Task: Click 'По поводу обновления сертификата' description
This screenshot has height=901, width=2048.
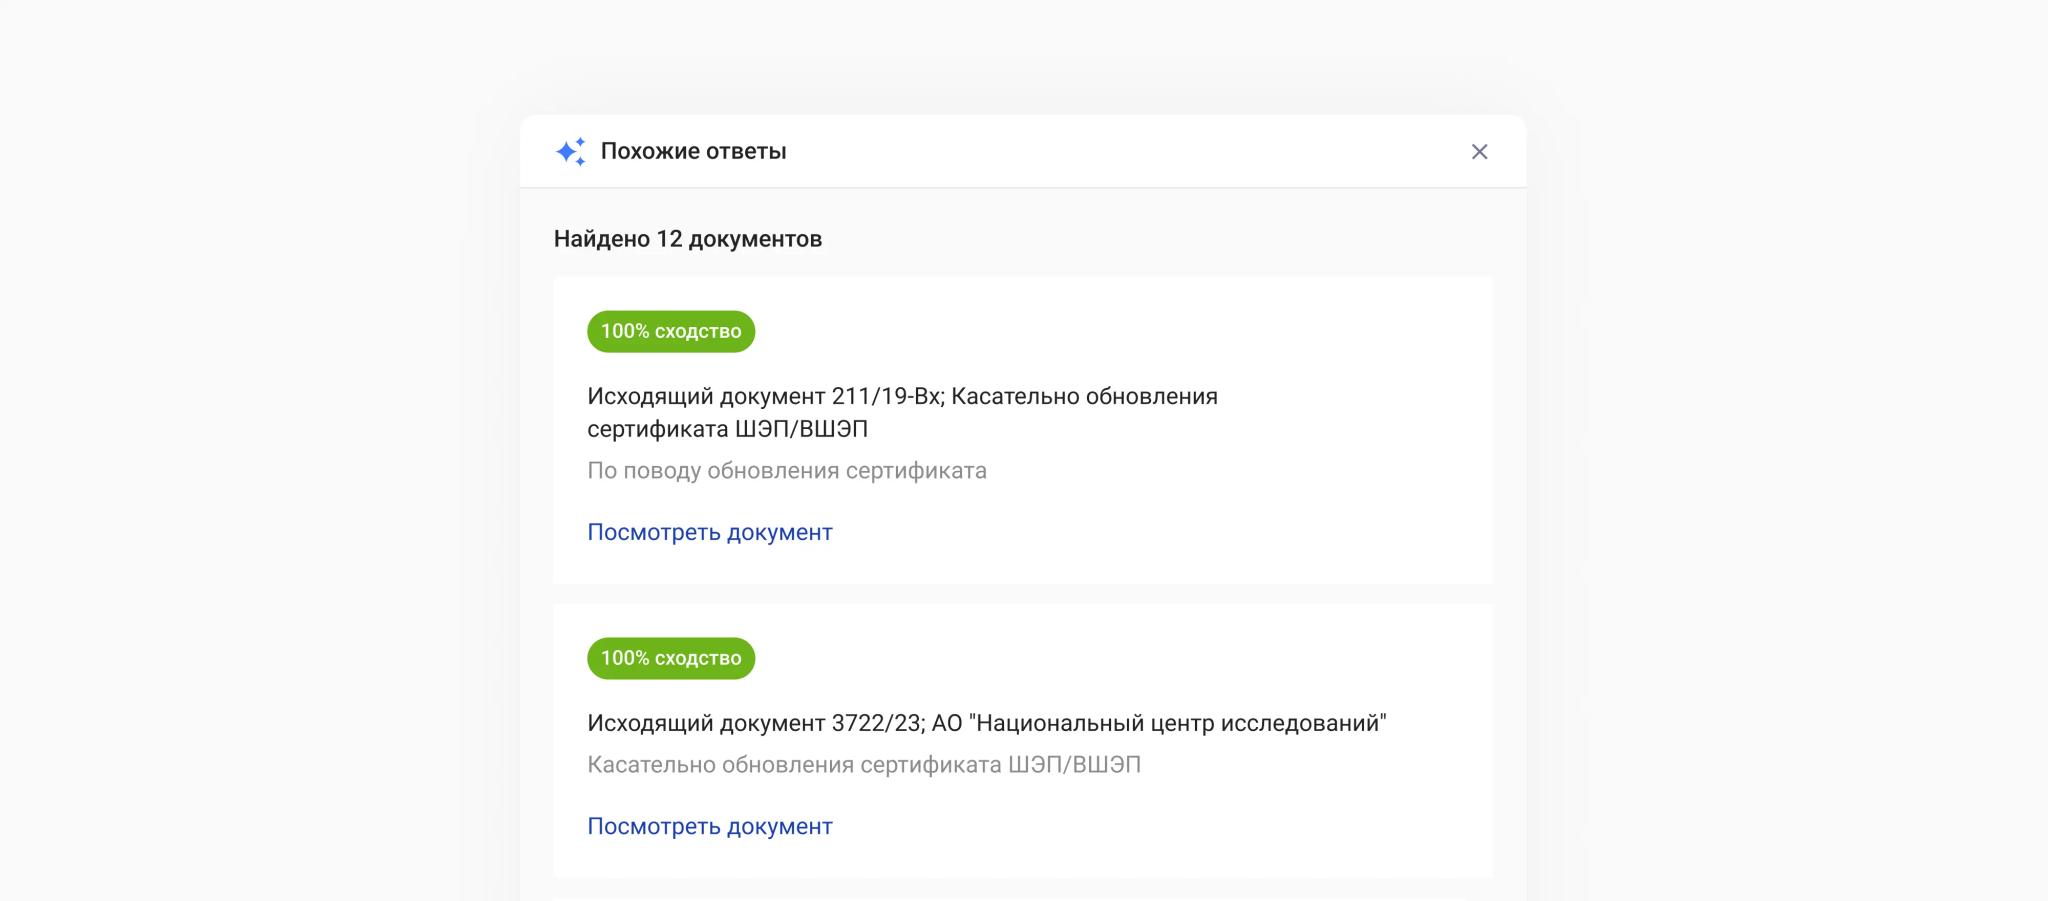Action: pyautogui.click(x=786, y=471)
